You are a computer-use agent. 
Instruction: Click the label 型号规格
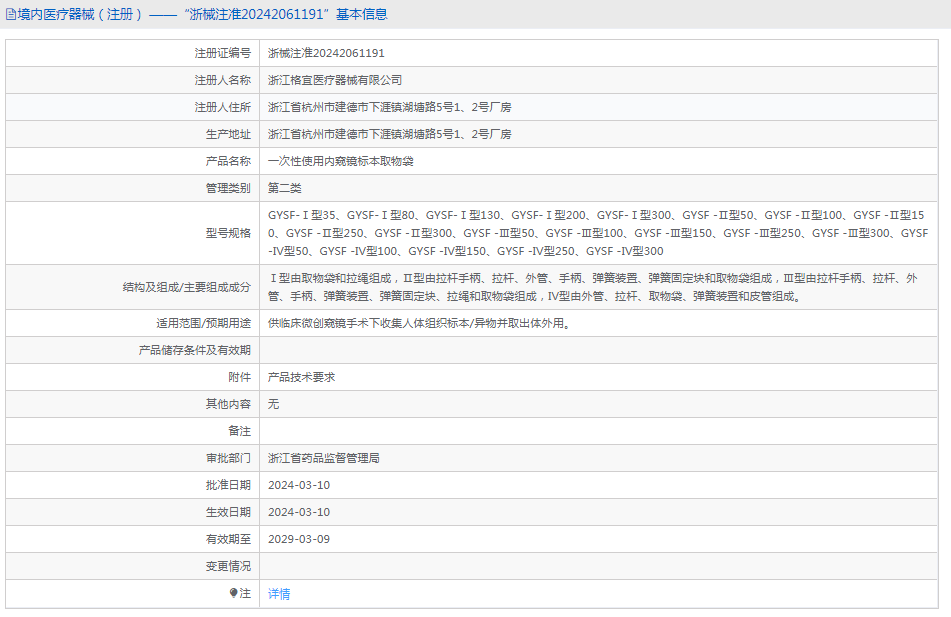coord(228,233)
